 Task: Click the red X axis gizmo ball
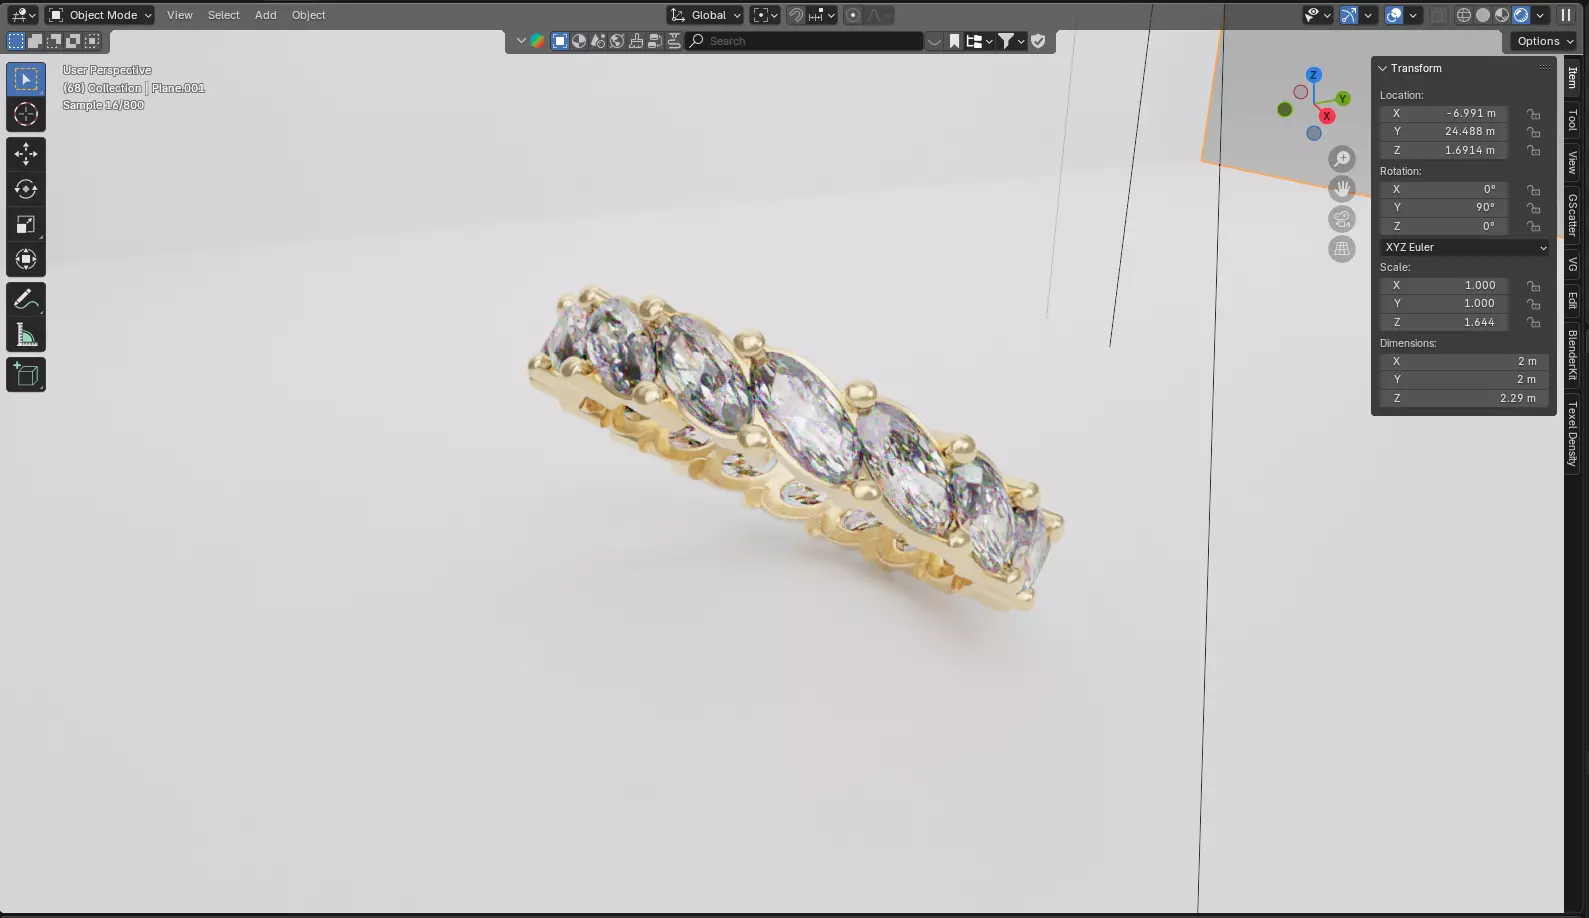(1327, 116)
